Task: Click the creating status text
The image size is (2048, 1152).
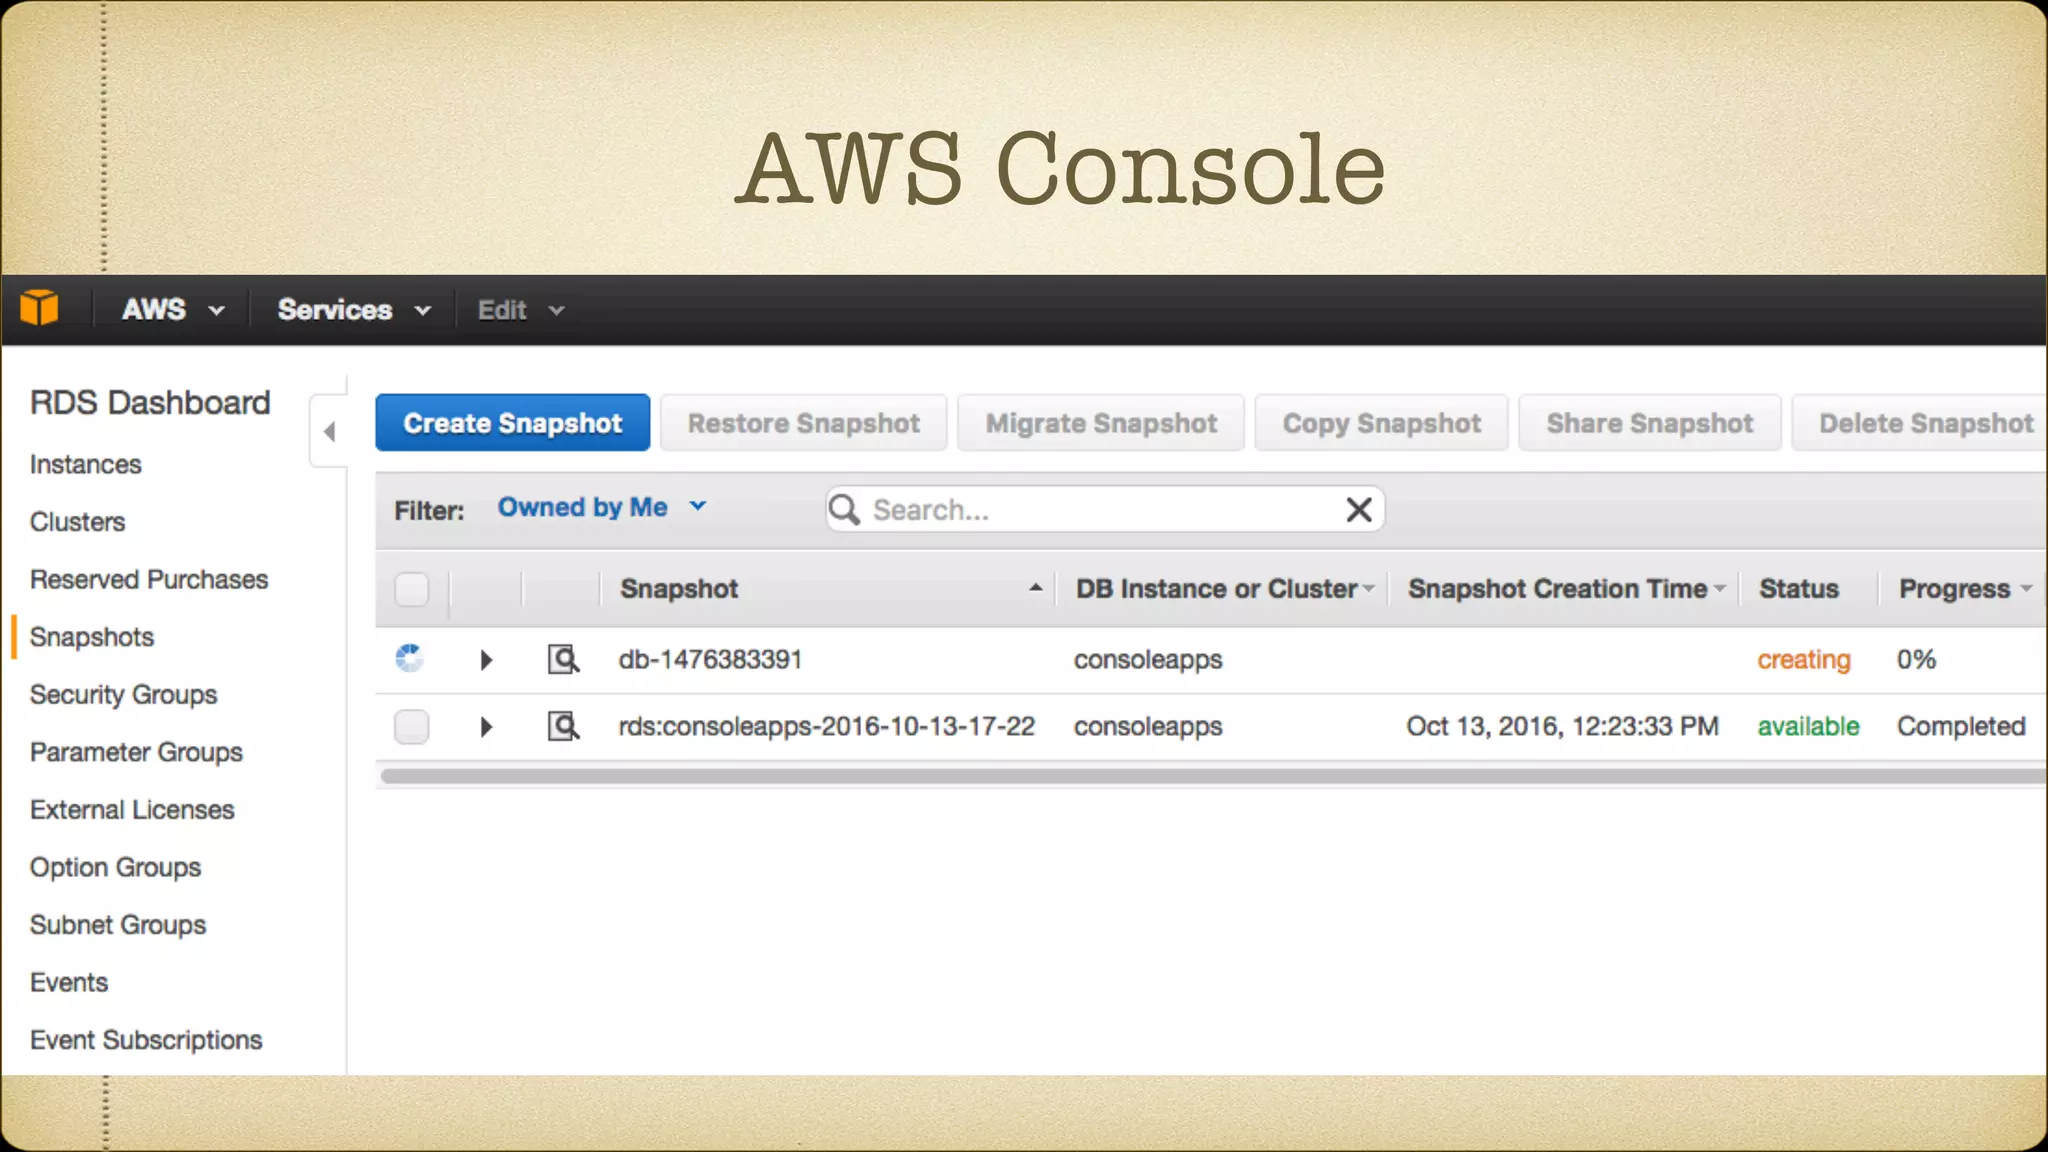Action: coord(1804,660)
